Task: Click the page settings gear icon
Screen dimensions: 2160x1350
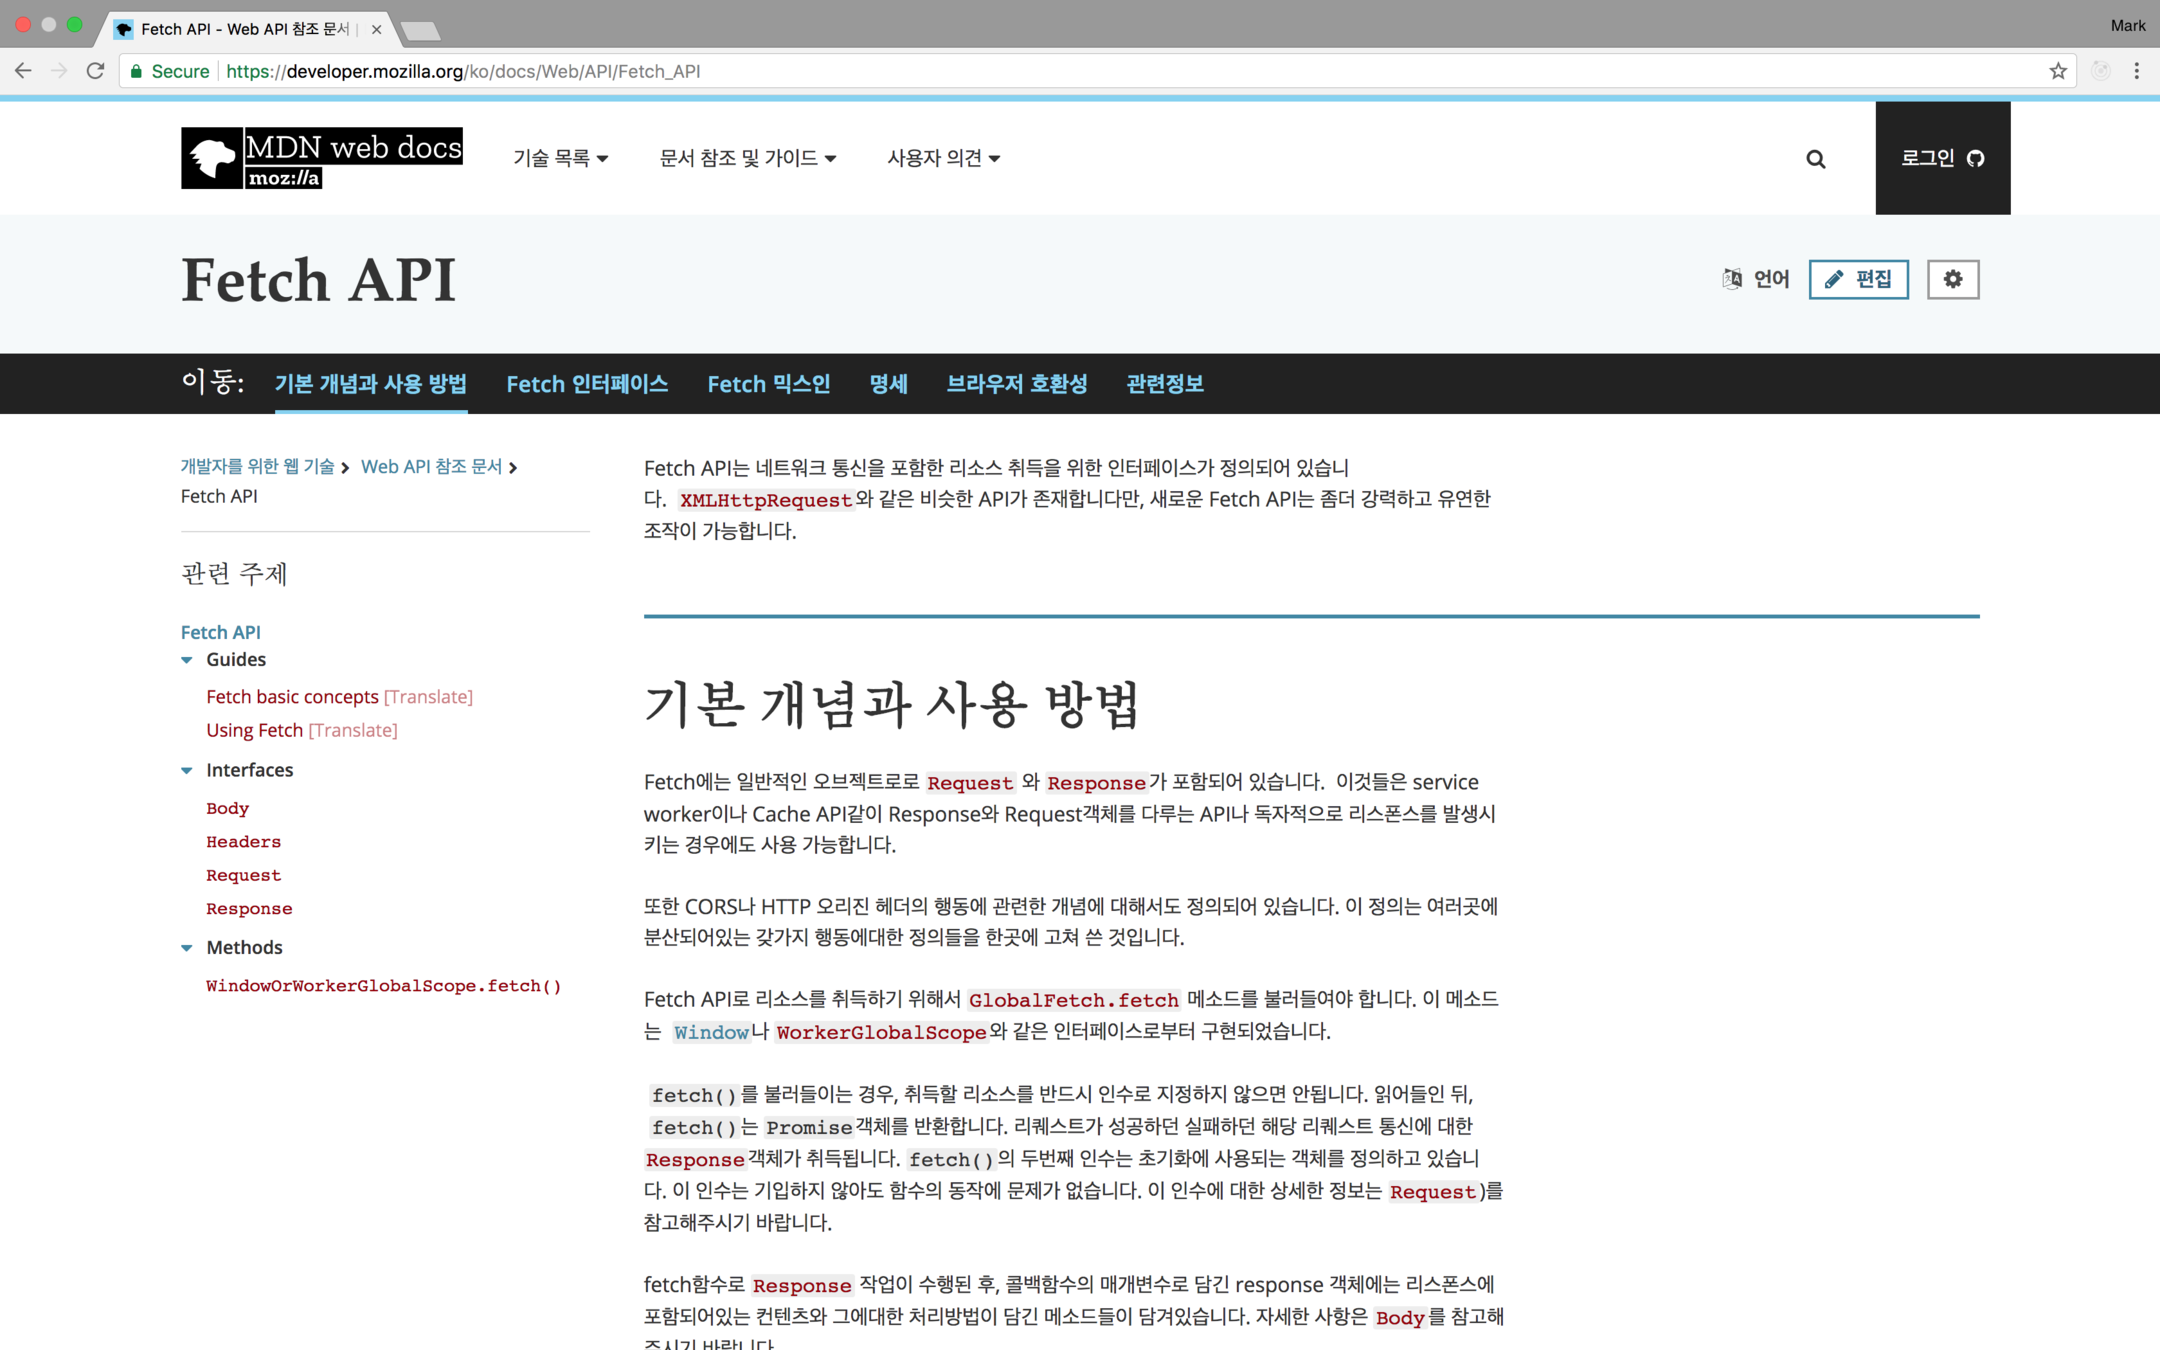Action: (1952, 279)
